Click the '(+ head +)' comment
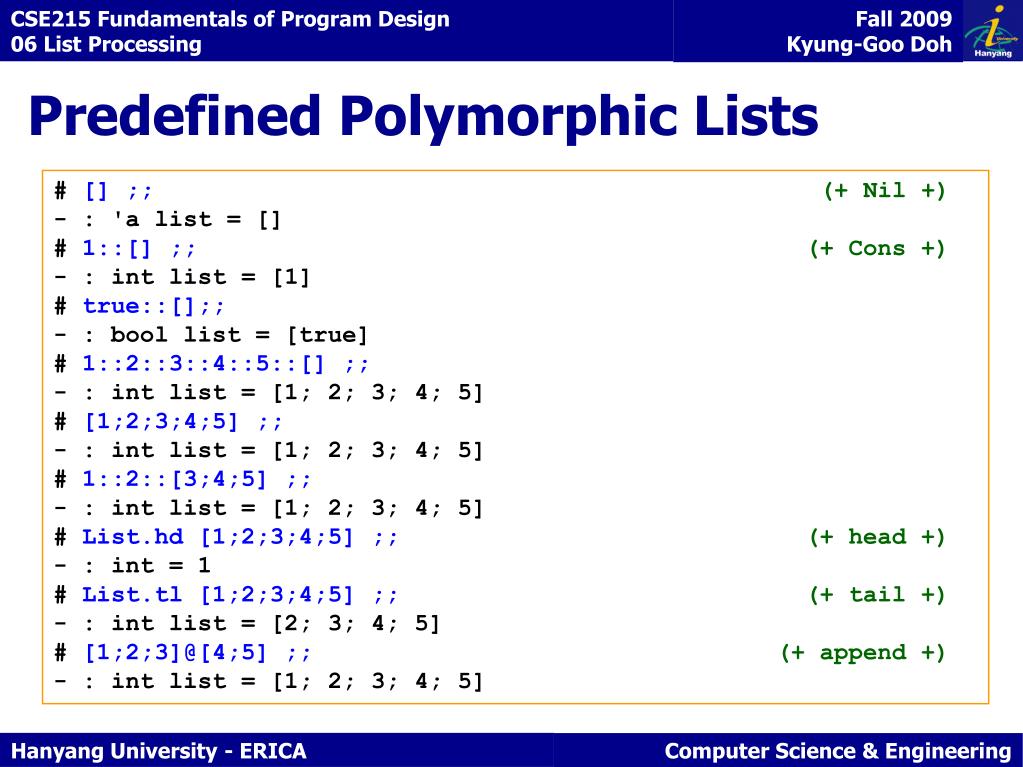 click(x=877, y=537)
